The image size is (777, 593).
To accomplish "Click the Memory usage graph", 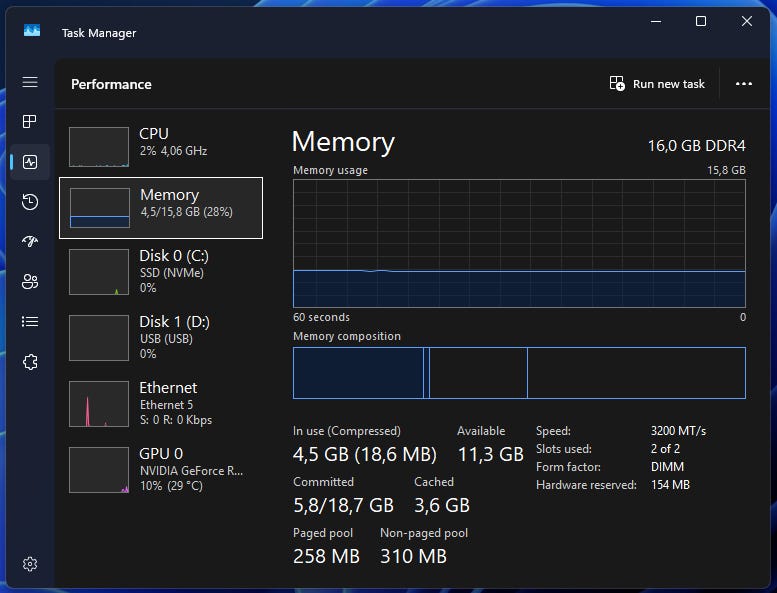I will pyautogui.click(x=519, y=243).
